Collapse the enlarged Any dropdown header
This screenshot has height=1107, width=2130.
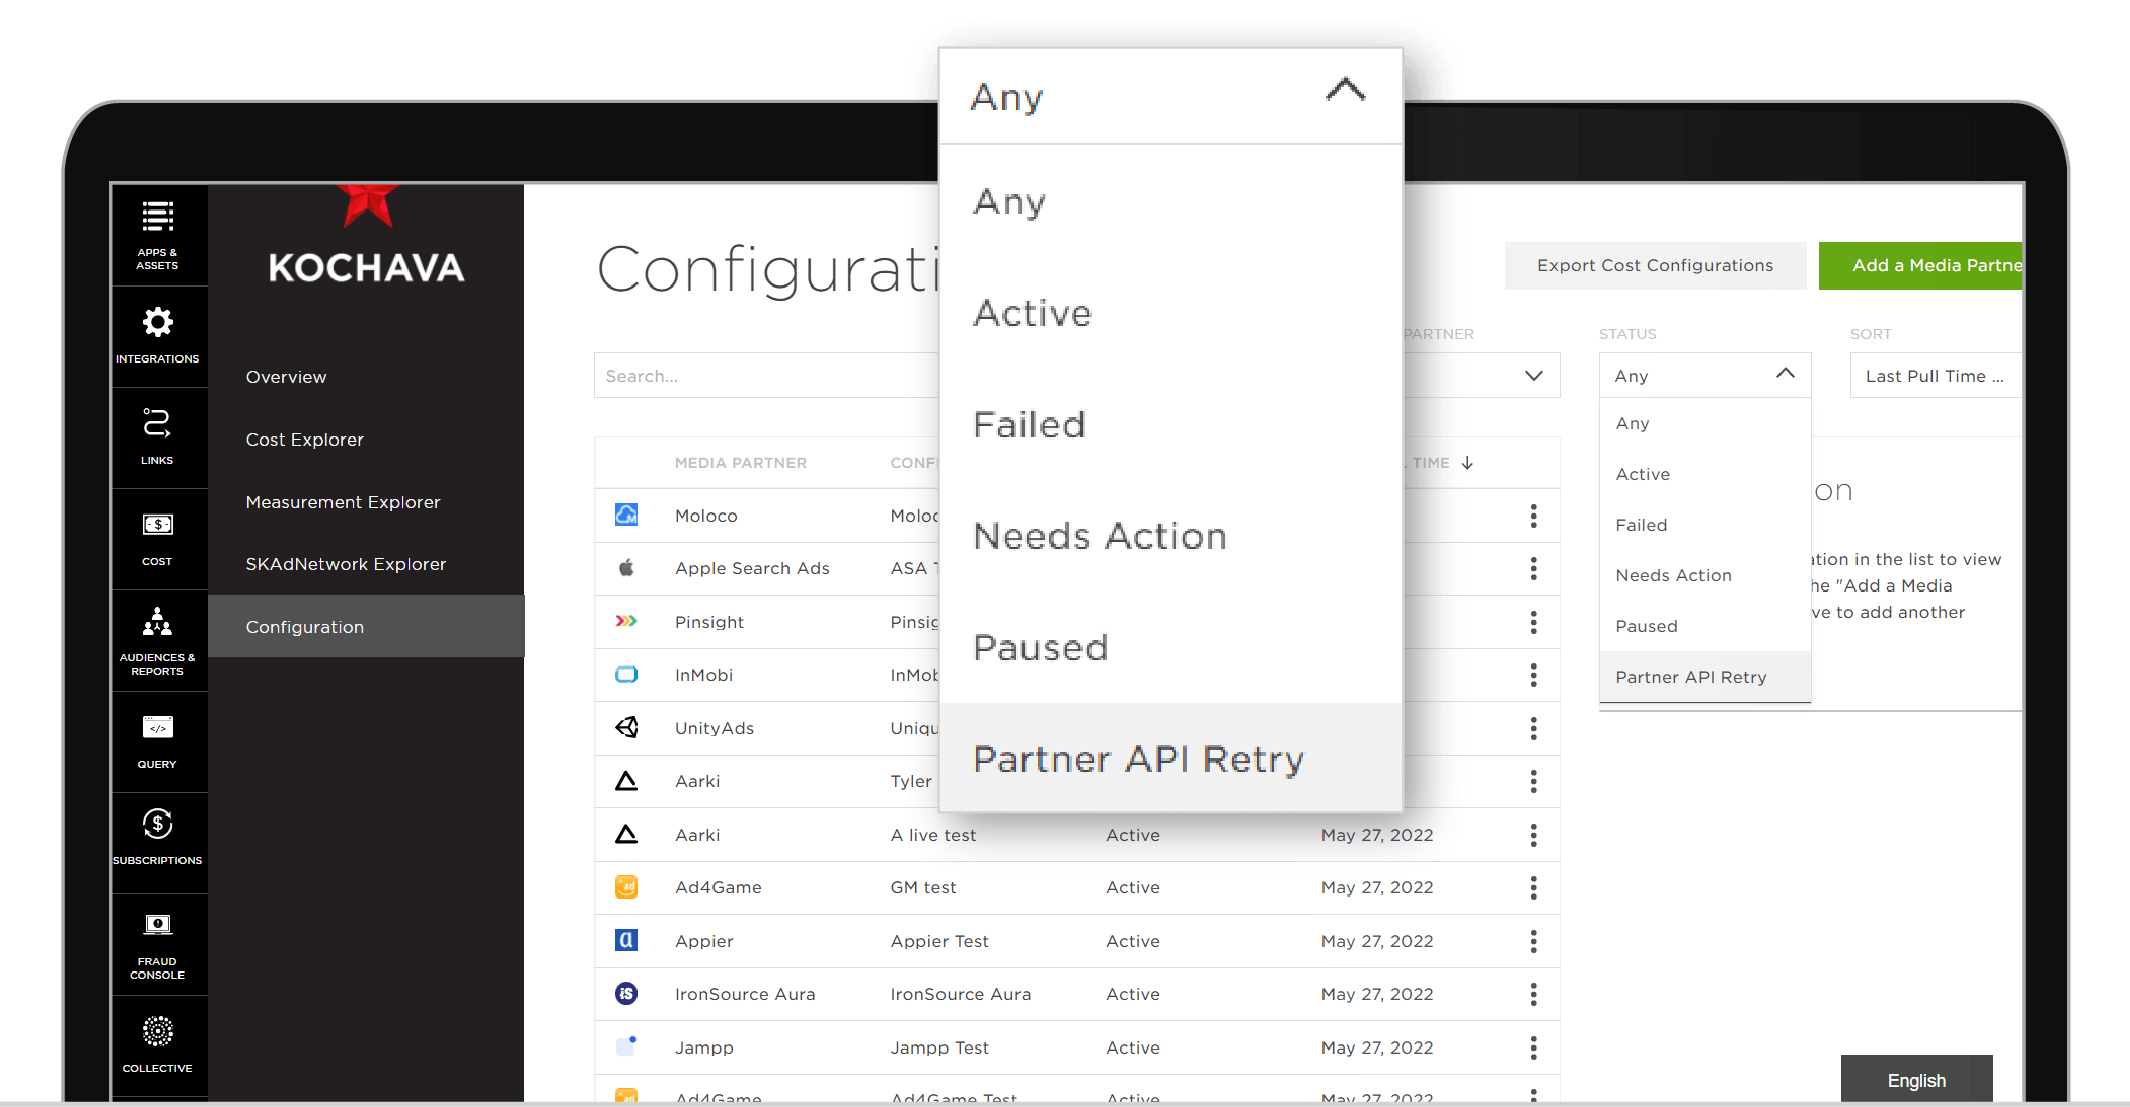(x=1170, y=96)
